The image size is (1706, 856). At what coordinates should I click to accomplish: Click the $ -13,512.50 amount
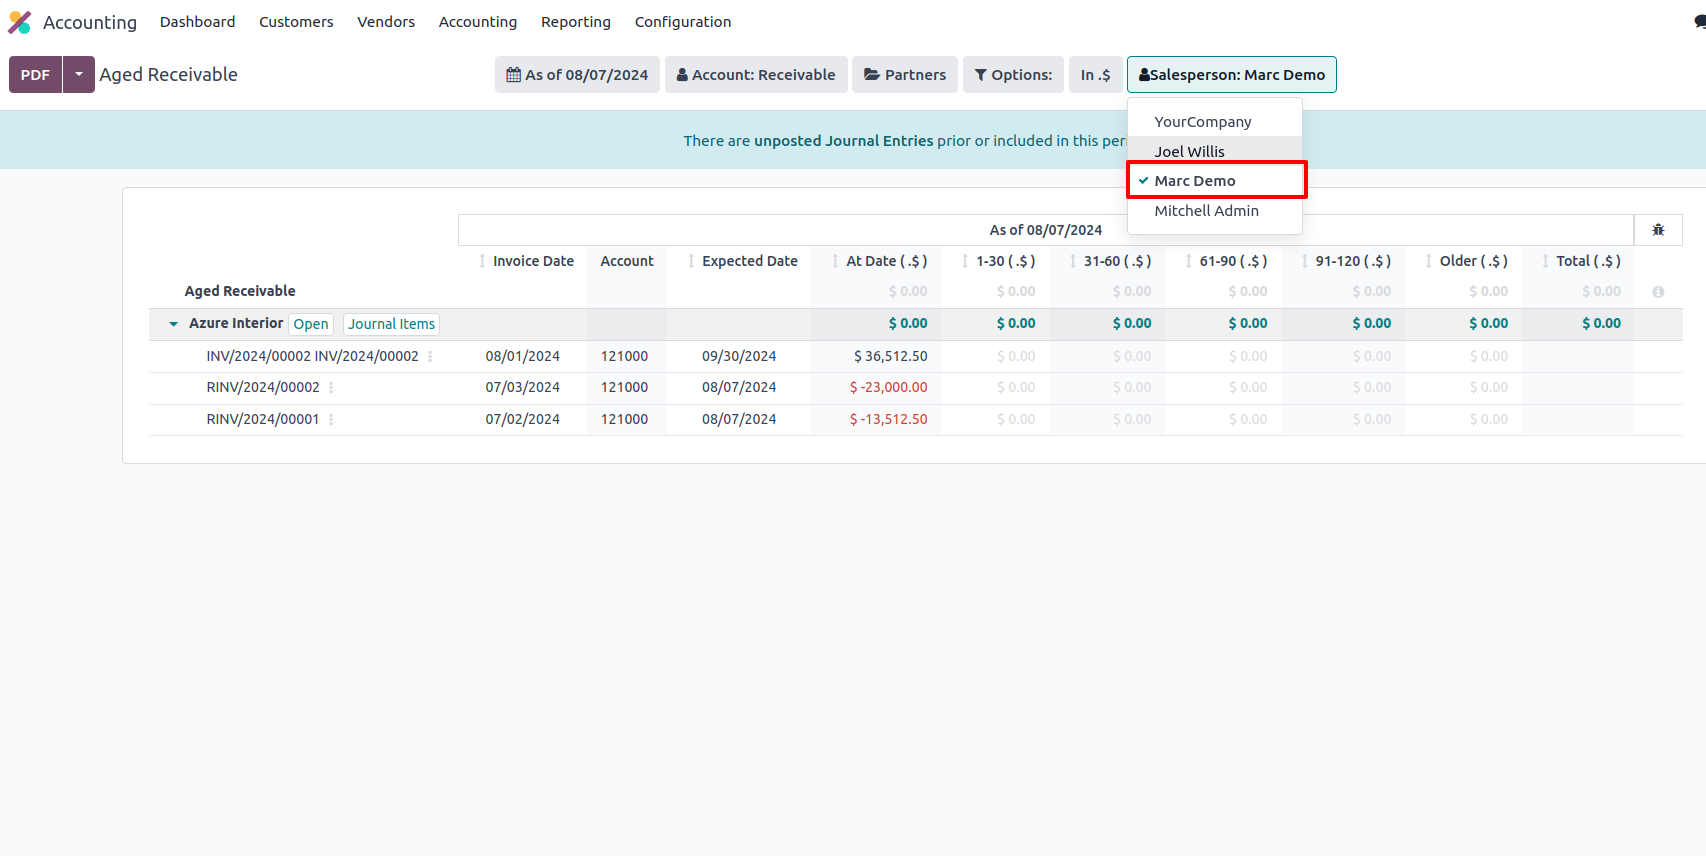click(x=889, y=420)
